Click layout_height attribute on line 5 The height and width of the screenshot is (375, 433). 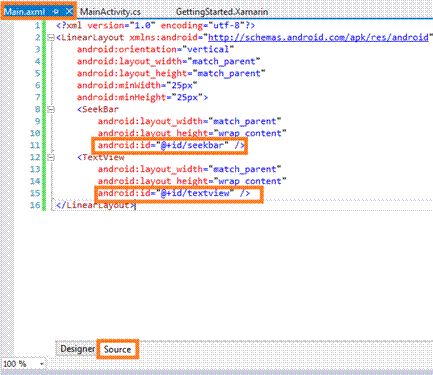click(171, 73)
